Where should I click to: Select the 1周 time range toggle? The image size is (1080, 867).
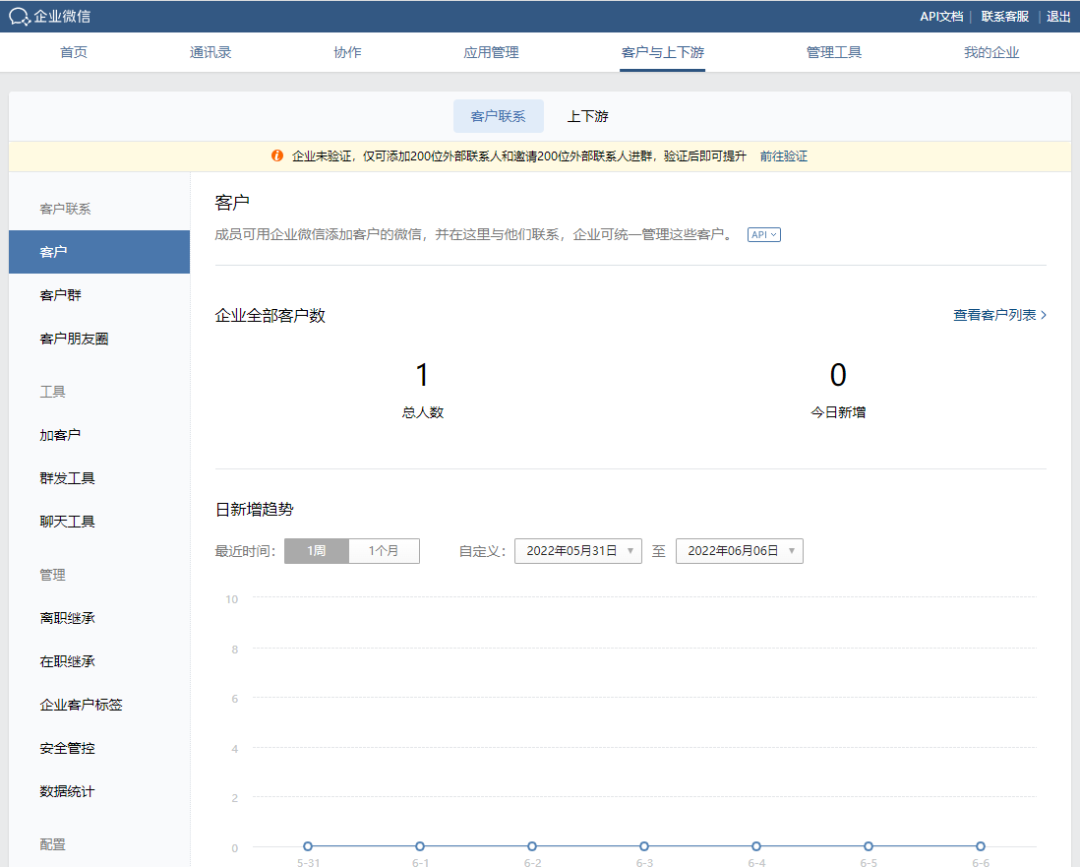[x=316, y=551]
